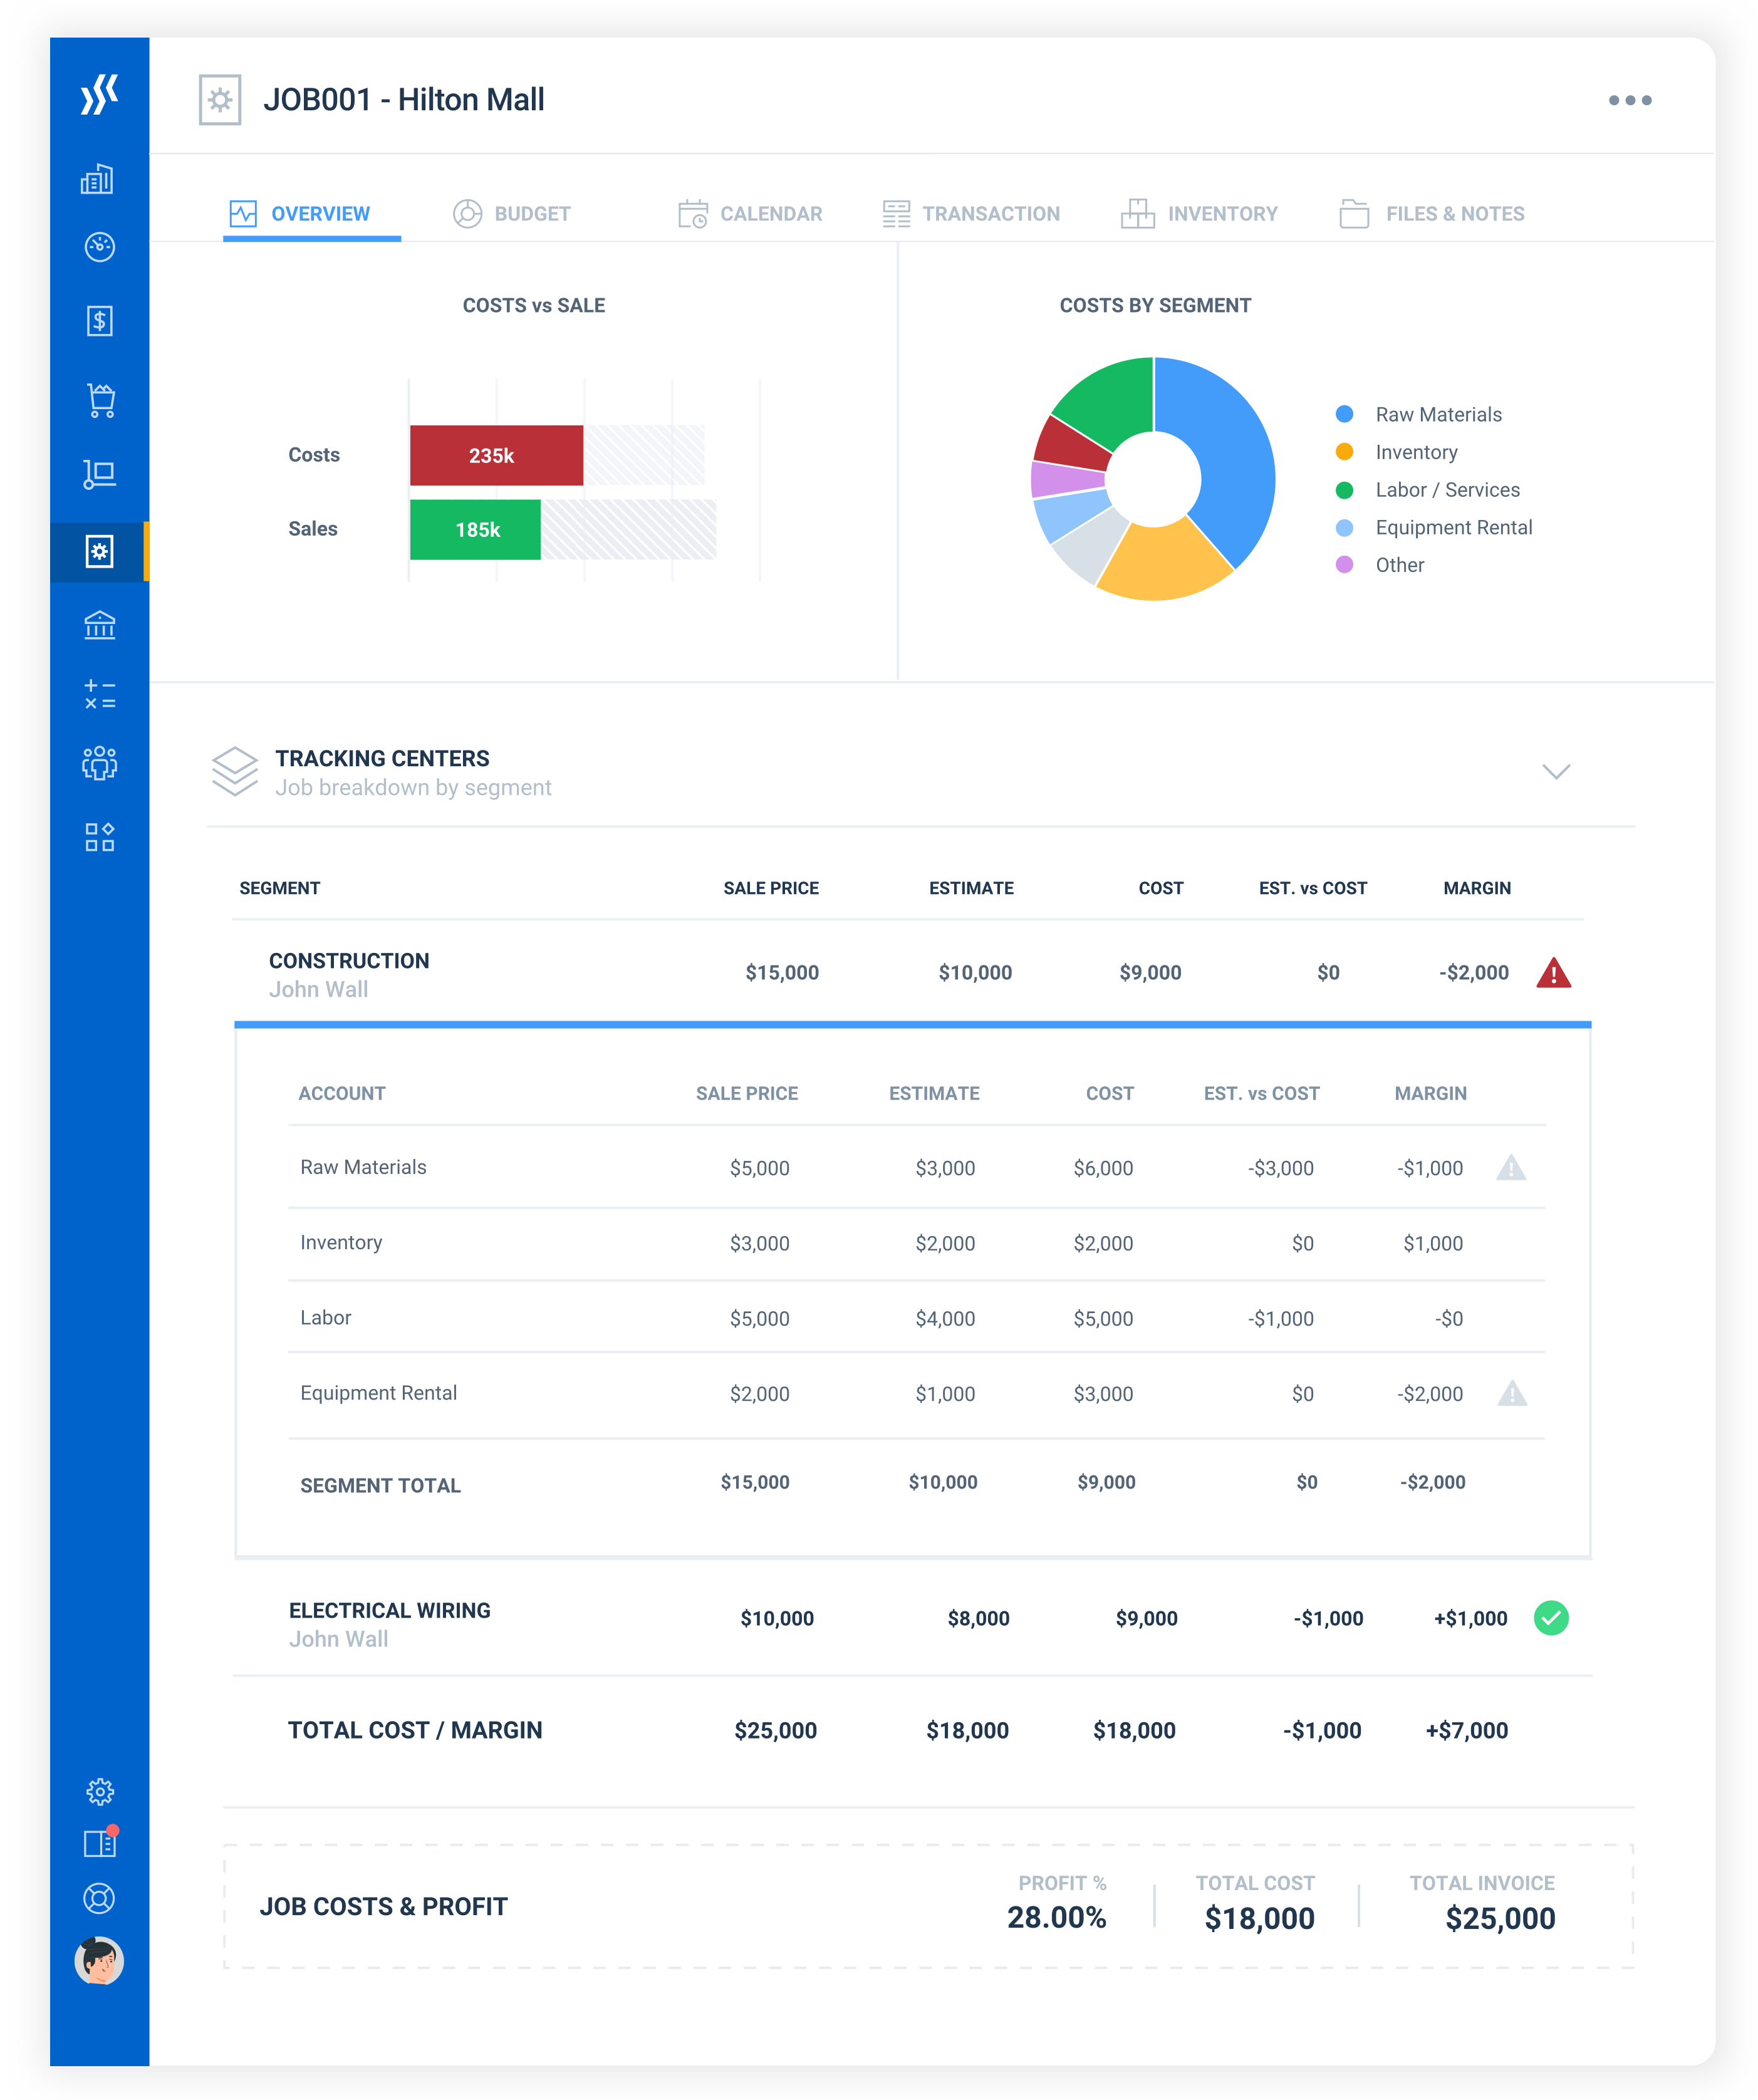
Task: Open the settings gear icon in the sidebar
Action: [x=99, y=1791]
